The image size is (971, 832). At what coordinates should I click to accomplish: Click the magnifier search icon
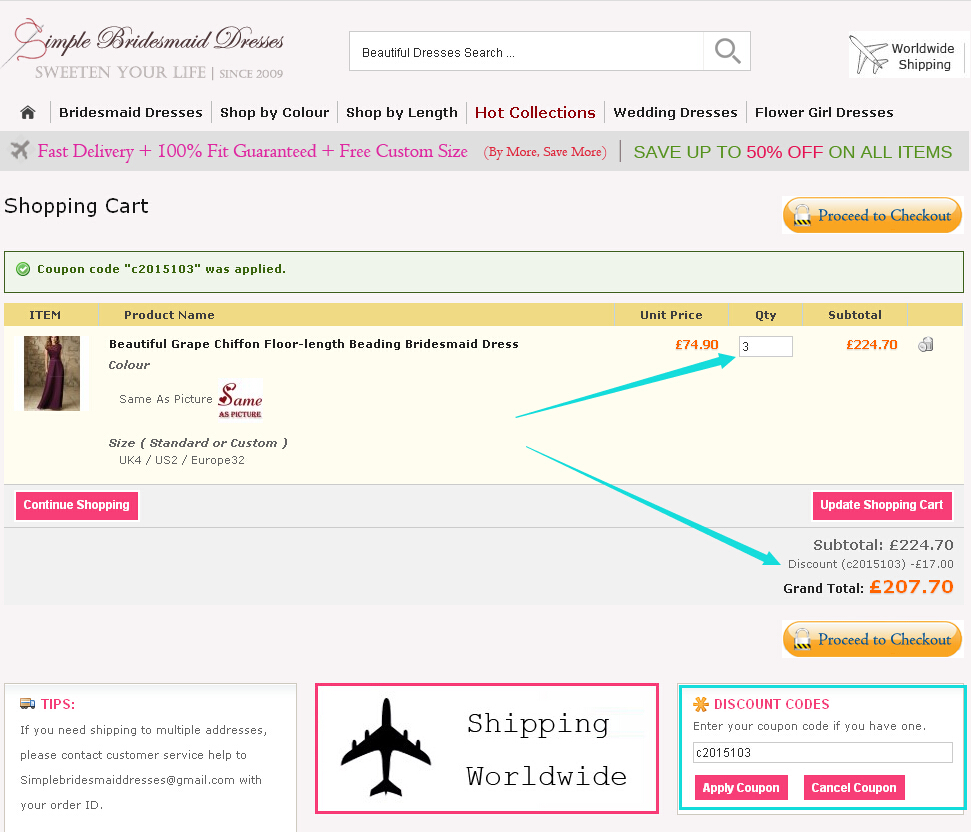(x=727, y=51)
